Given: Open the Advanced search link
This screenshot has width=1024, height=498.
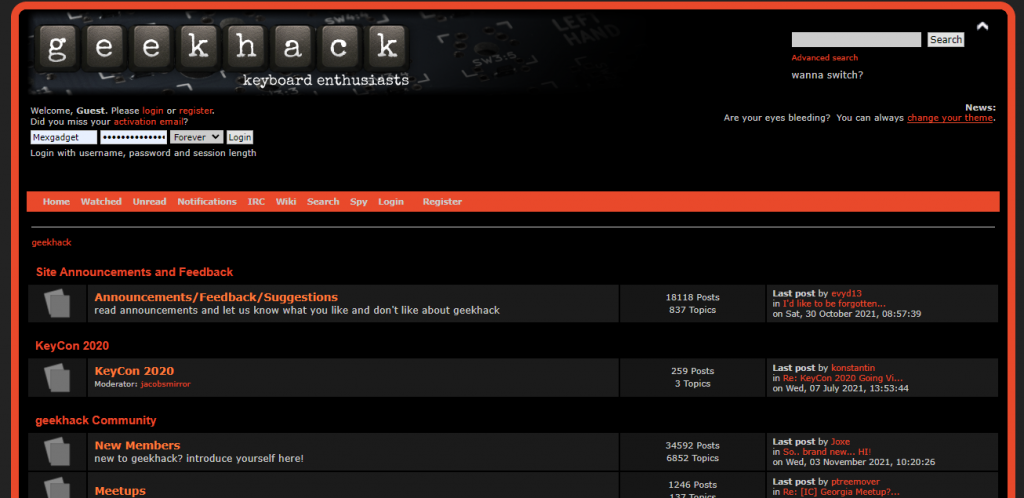Looking at the screenshot, I should (x=825, y=58).
